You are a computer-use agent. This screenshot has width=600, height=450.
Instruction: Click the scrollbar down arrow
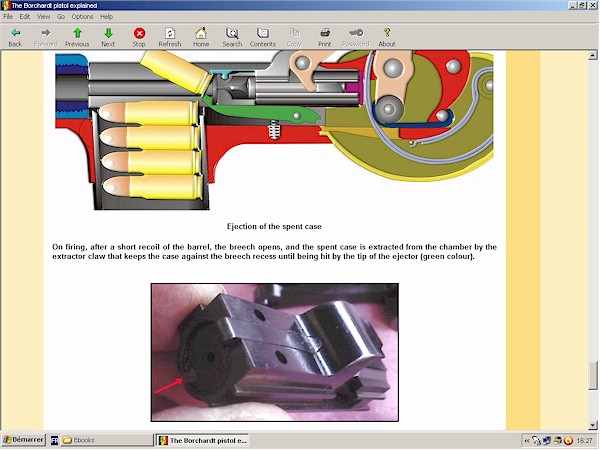pos(592,425)
